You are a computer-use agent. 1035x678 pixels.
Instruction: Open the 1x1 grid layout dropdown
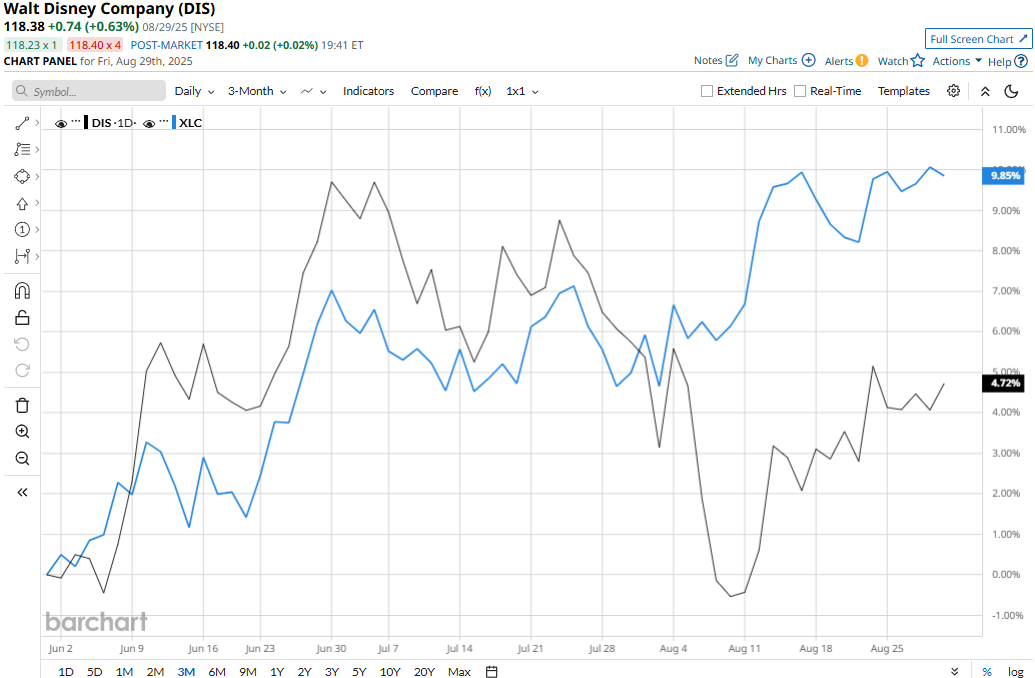pyautogui.click(x=522, y=91)
